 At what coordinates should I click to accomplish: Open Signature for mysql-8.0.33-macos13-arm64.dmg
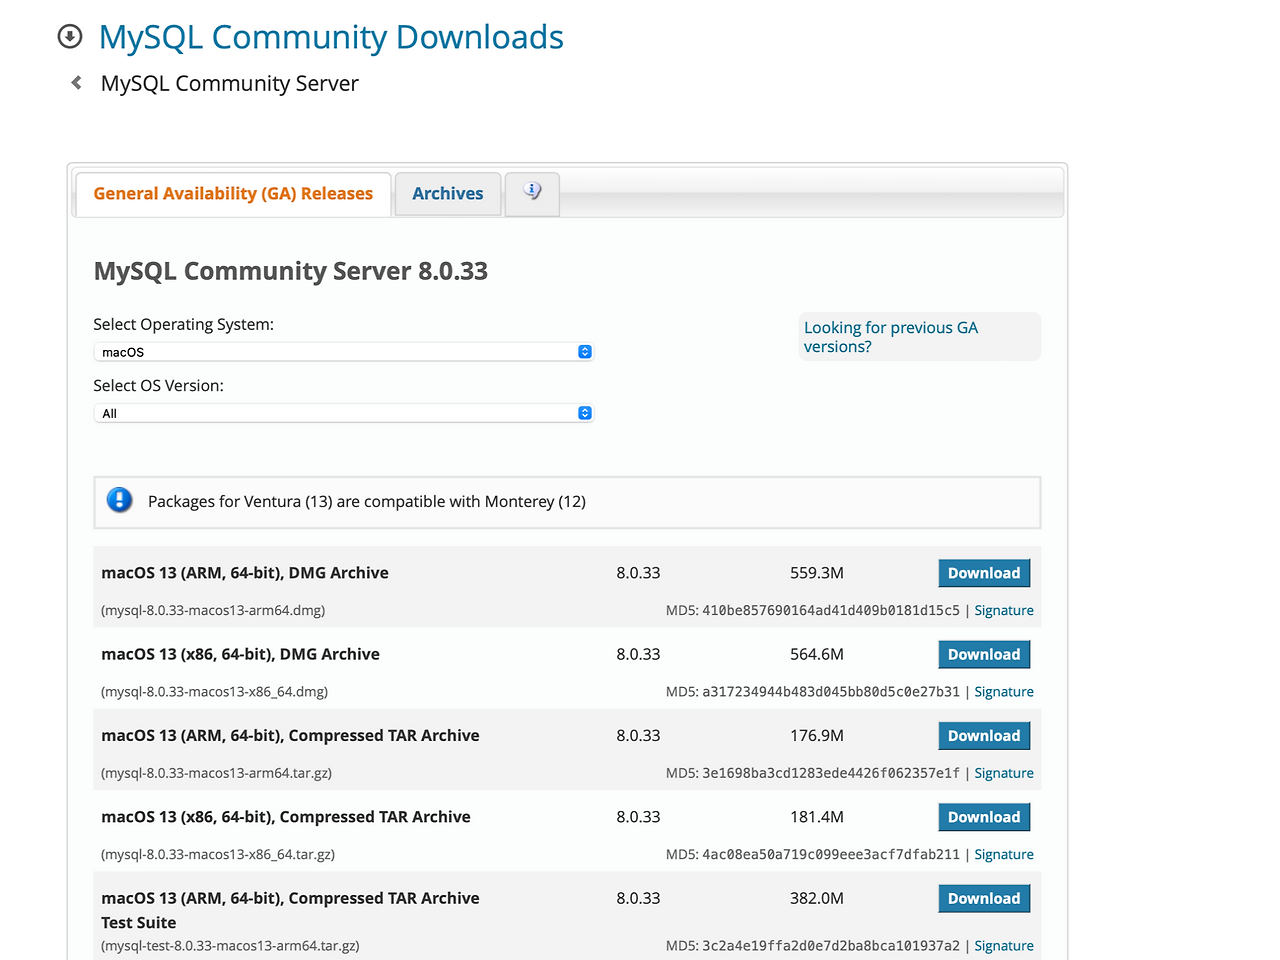[x=1004, y=610]
